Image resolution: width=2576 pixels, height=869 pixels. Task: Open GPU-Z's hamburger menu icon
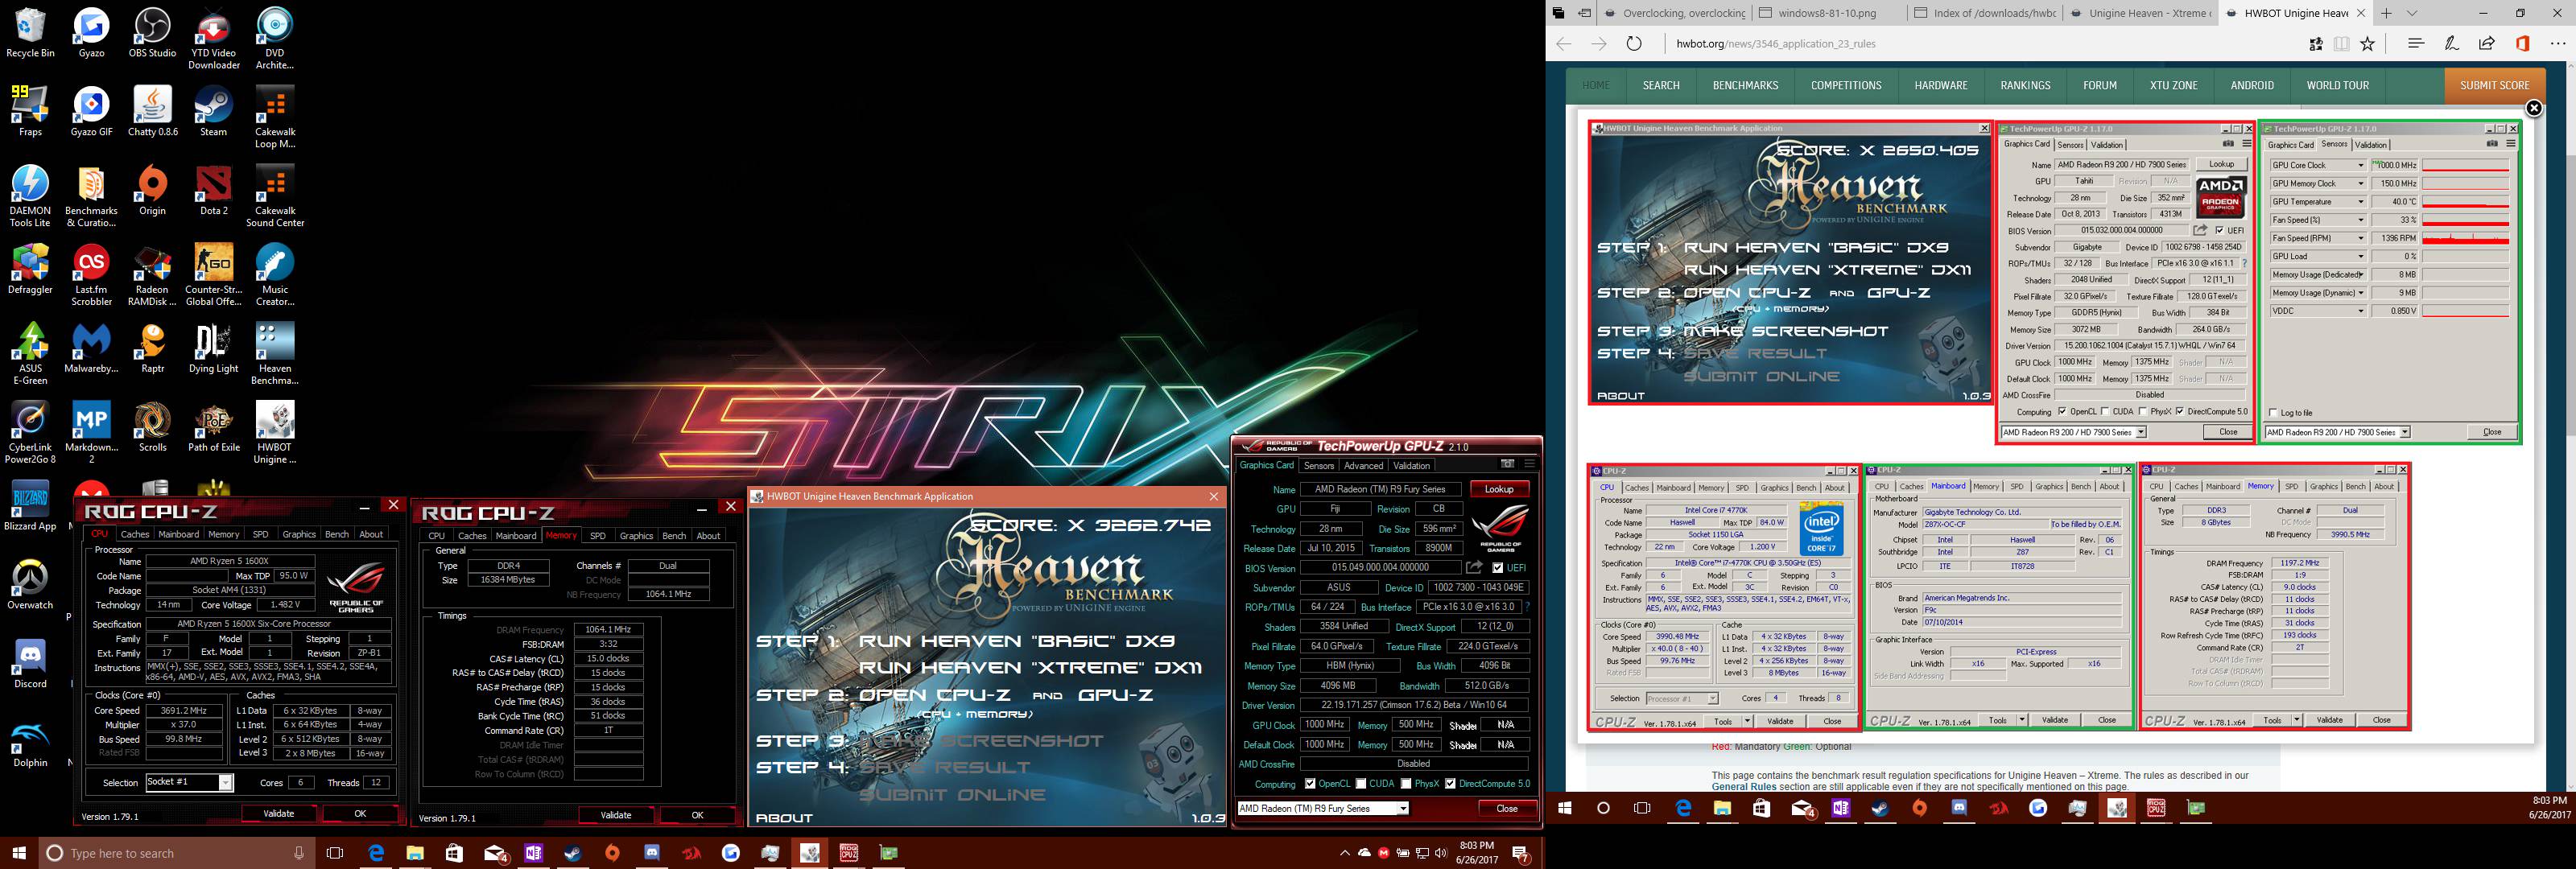[x=1529, y=464]
